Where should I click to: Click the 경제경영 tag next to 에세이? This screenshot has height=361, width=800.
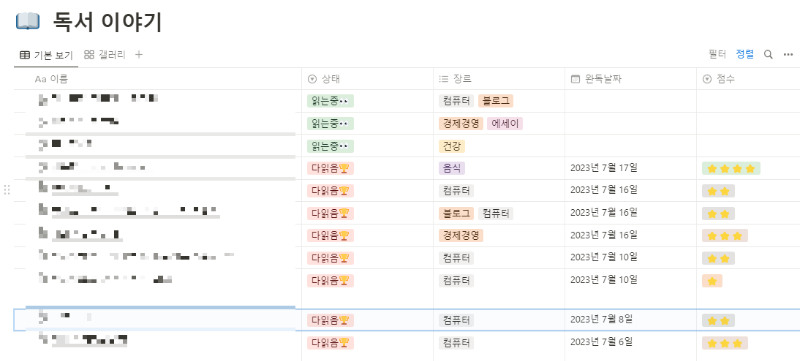click(x=461, y=123)
